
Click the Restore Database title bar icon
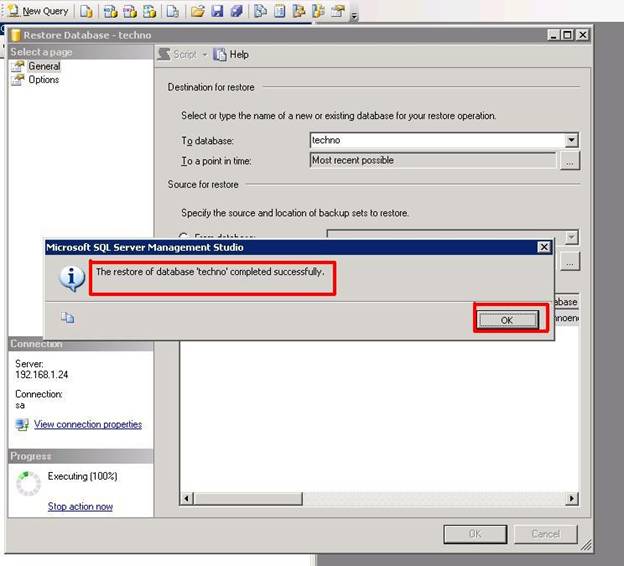[x=16, y=35]
